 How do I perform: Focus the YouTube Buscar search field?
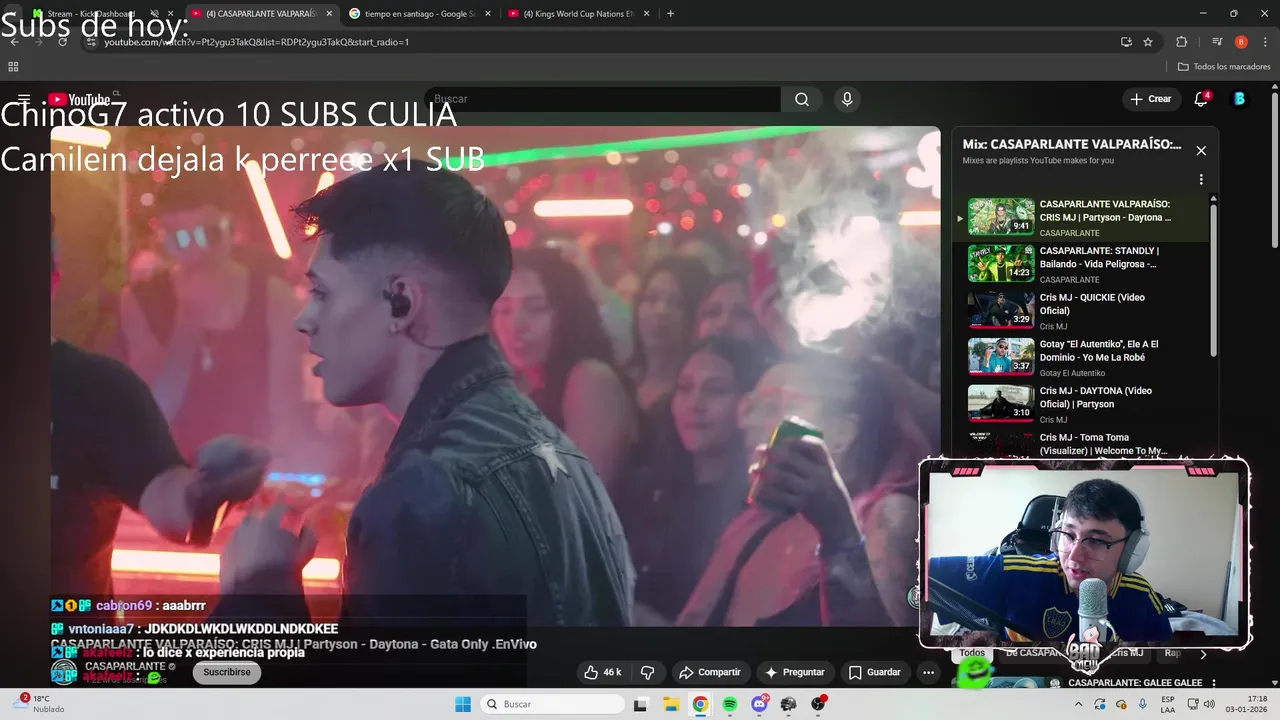[x=603, y=99]
